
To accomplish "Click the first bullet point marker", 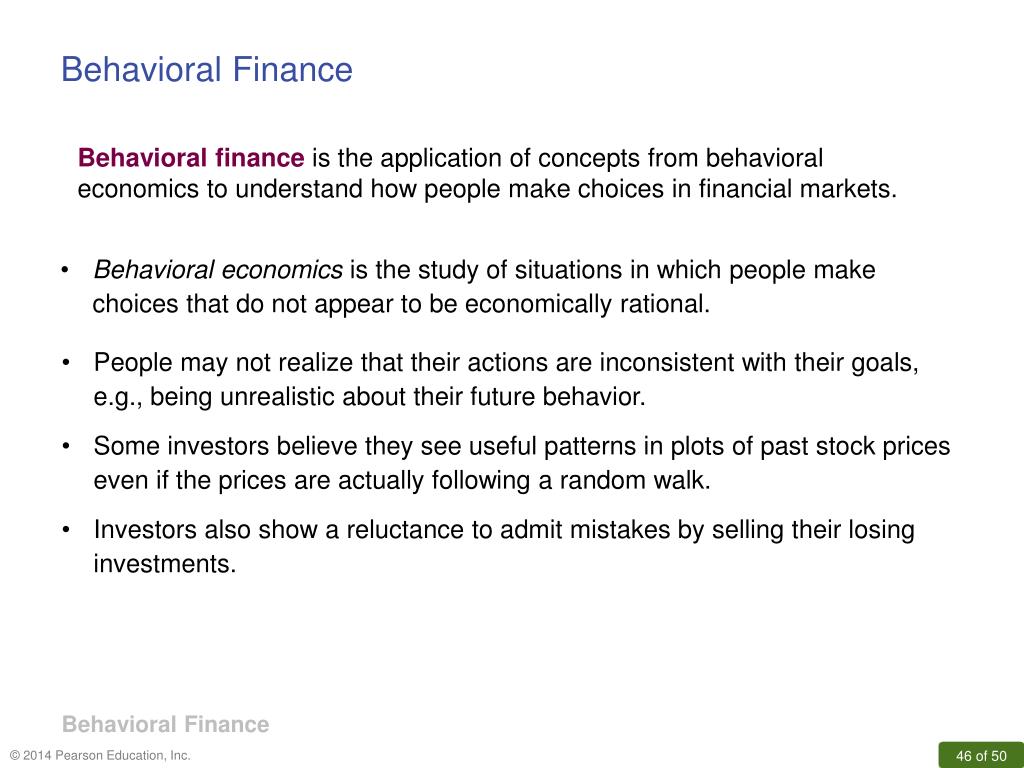I will pos(65,270).
